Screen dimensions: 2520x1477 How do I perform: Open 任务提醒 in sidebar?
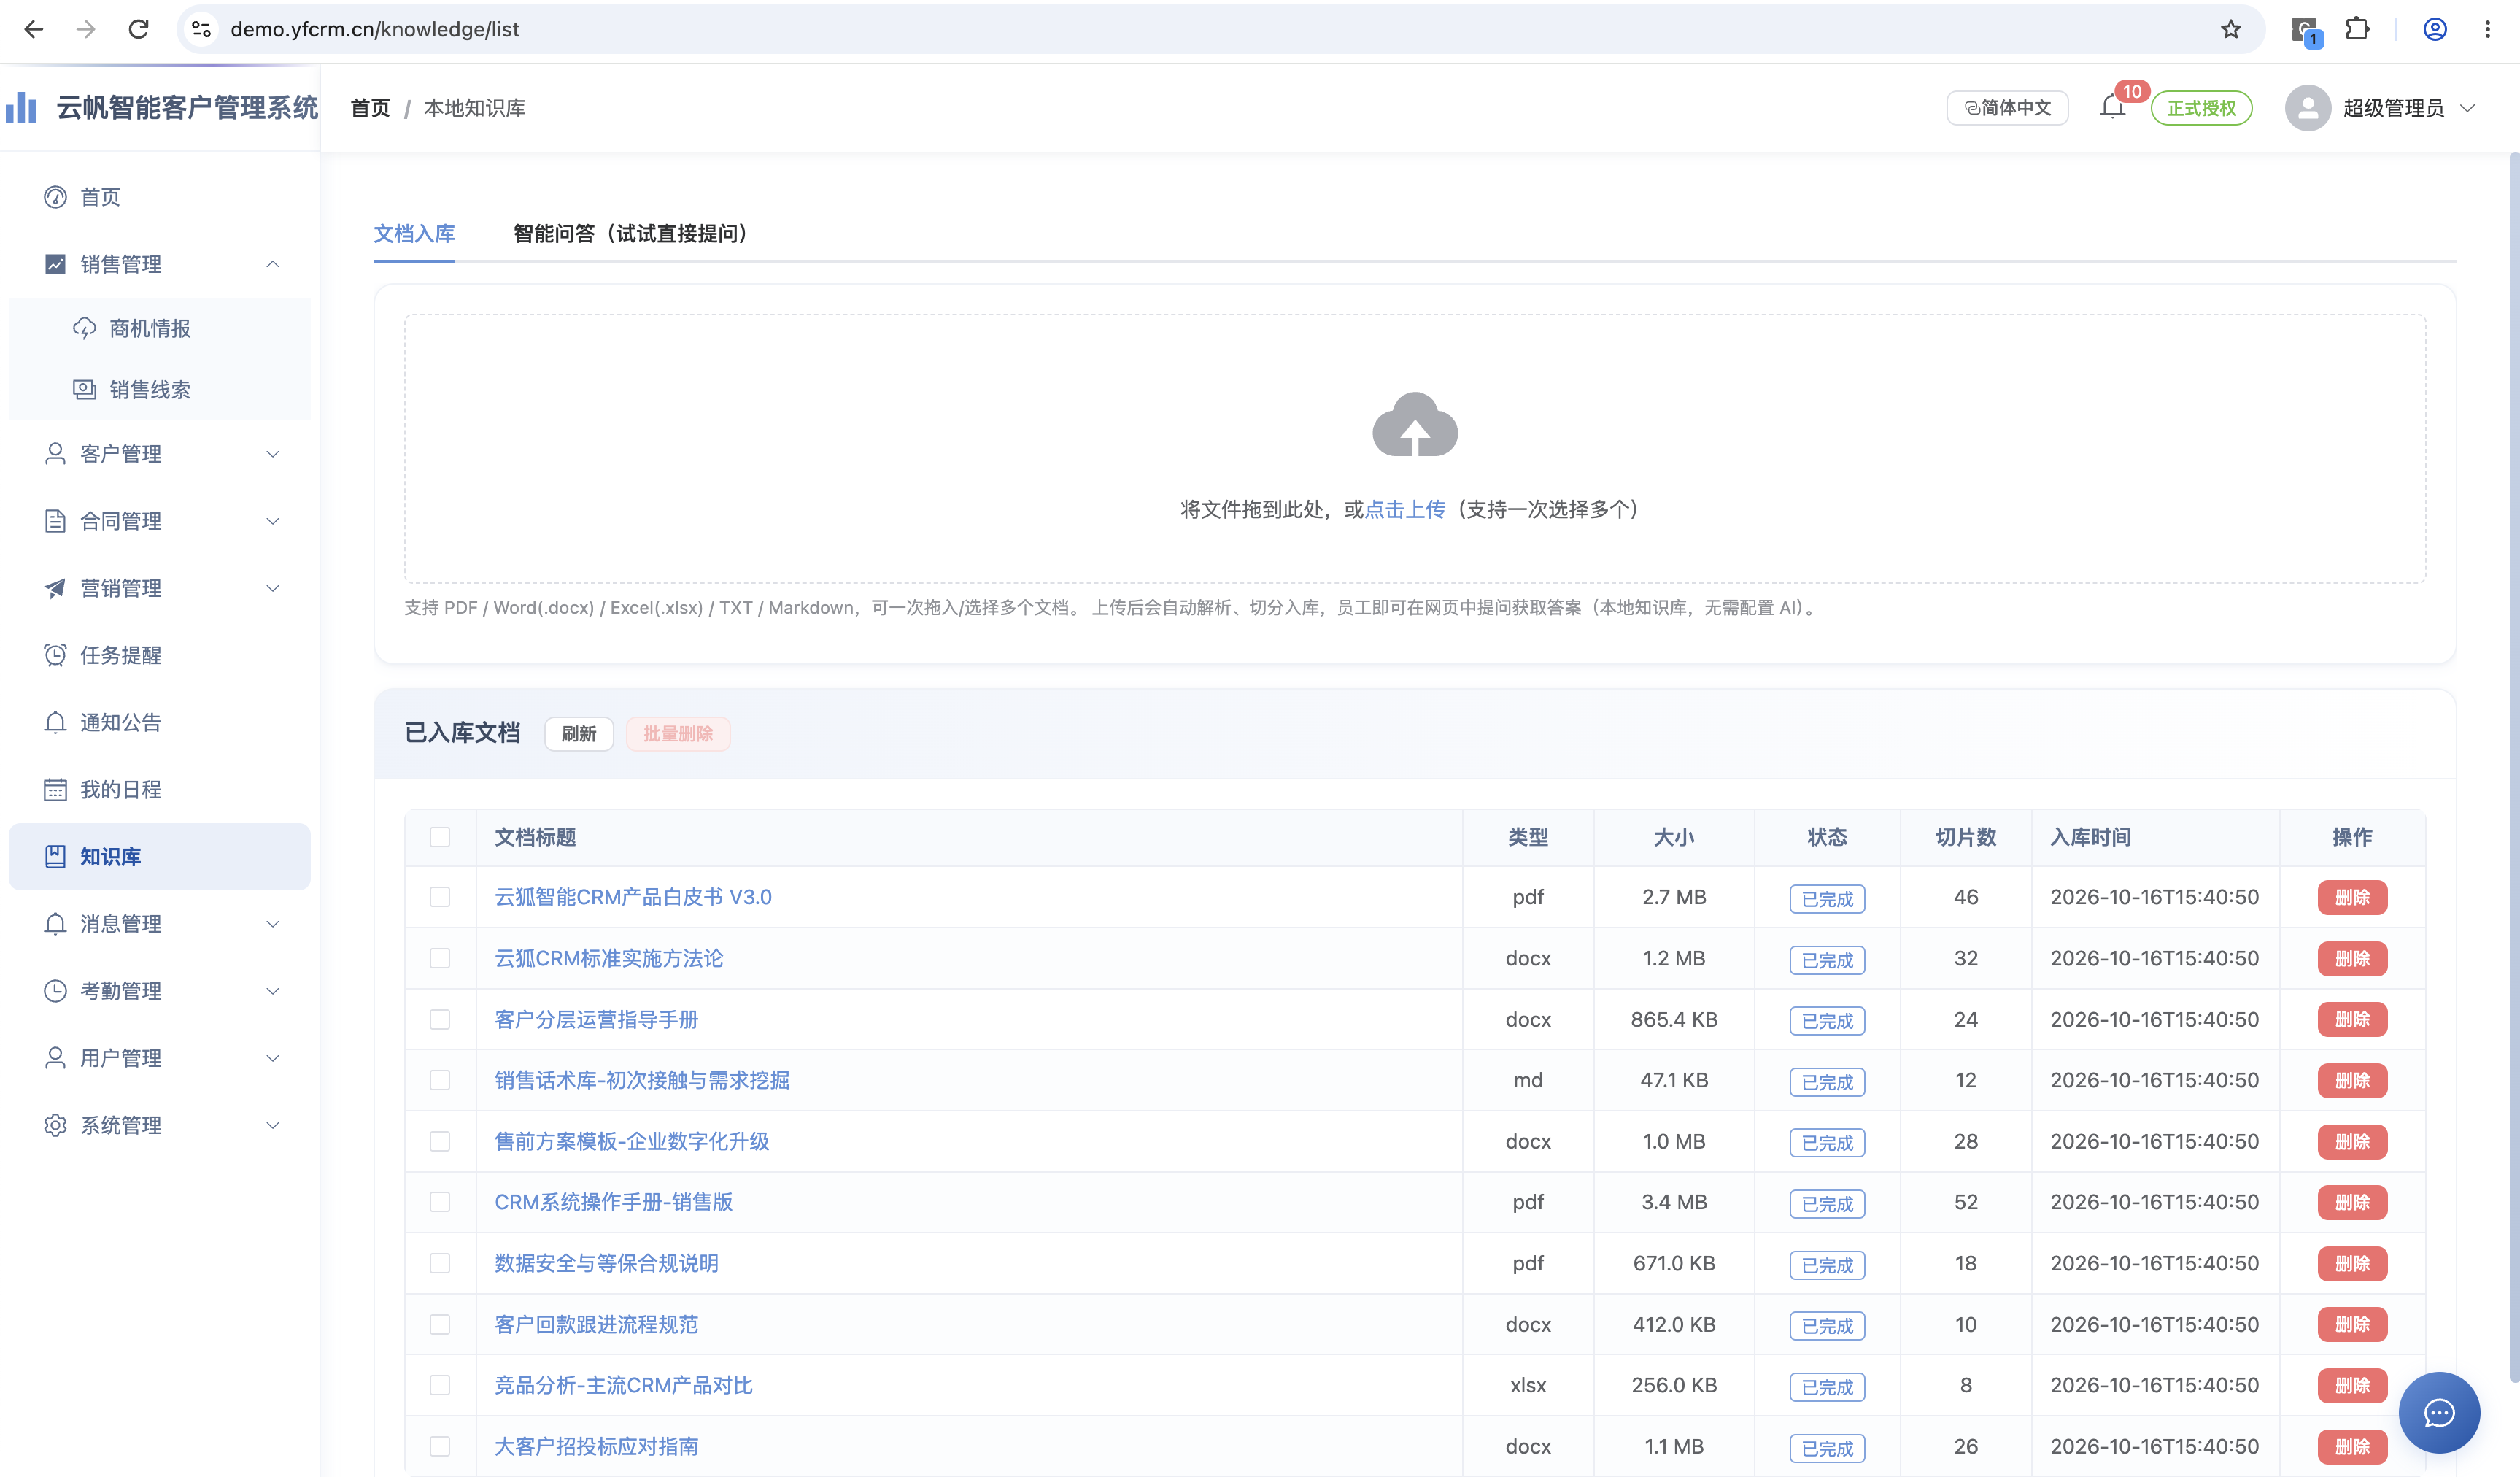tap(160, 655)
